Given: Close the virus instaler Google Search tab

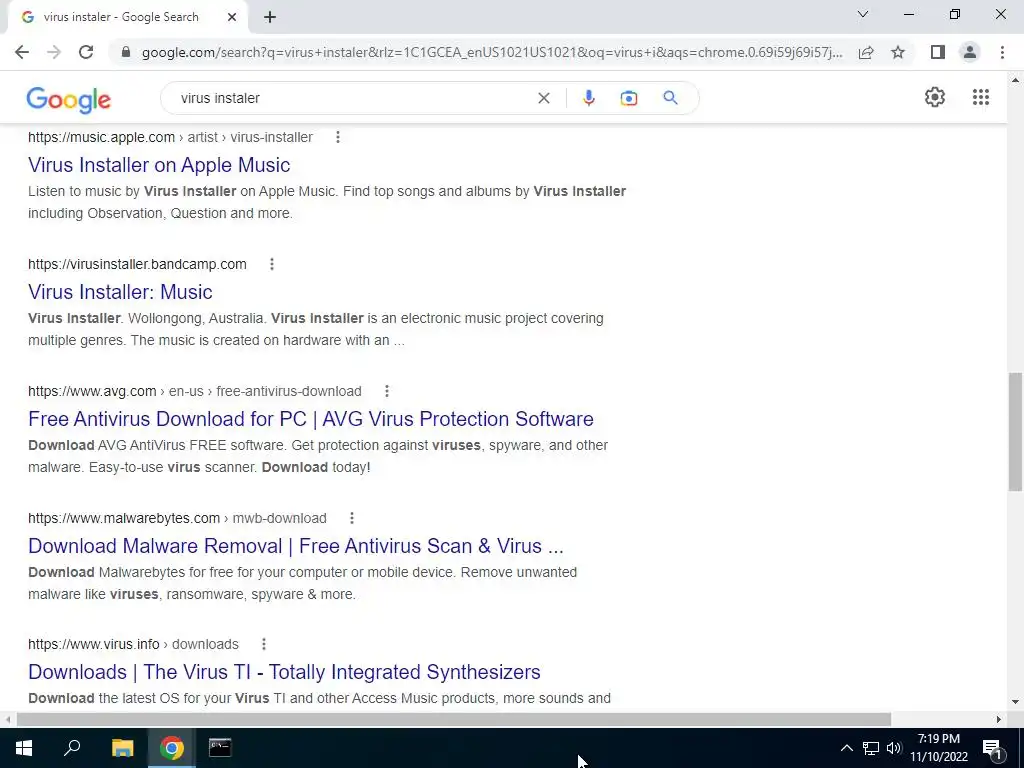Looking at the screenshot, I should (x=232, y=18).
